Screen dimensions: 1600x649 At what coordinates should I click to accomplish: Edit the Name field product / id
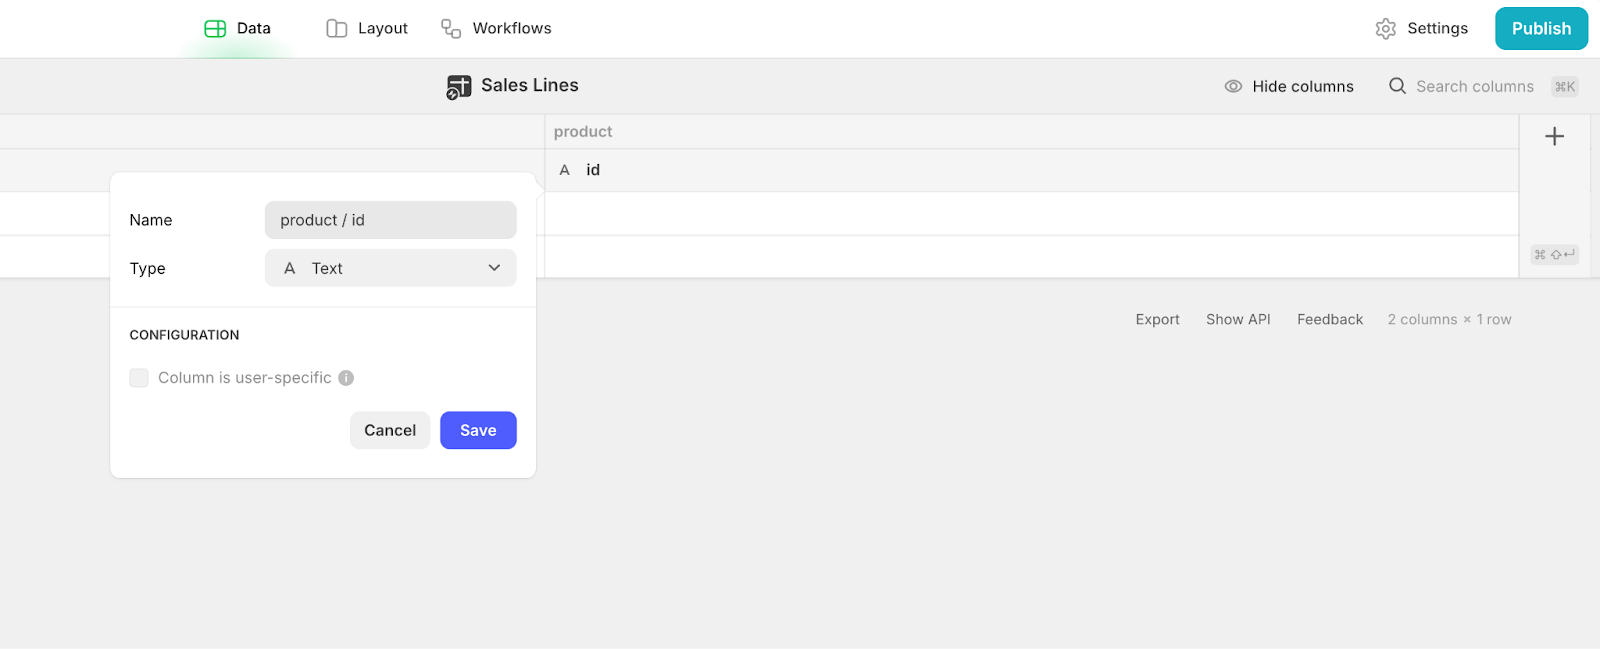pyautogui.click(x=390, y=220)
